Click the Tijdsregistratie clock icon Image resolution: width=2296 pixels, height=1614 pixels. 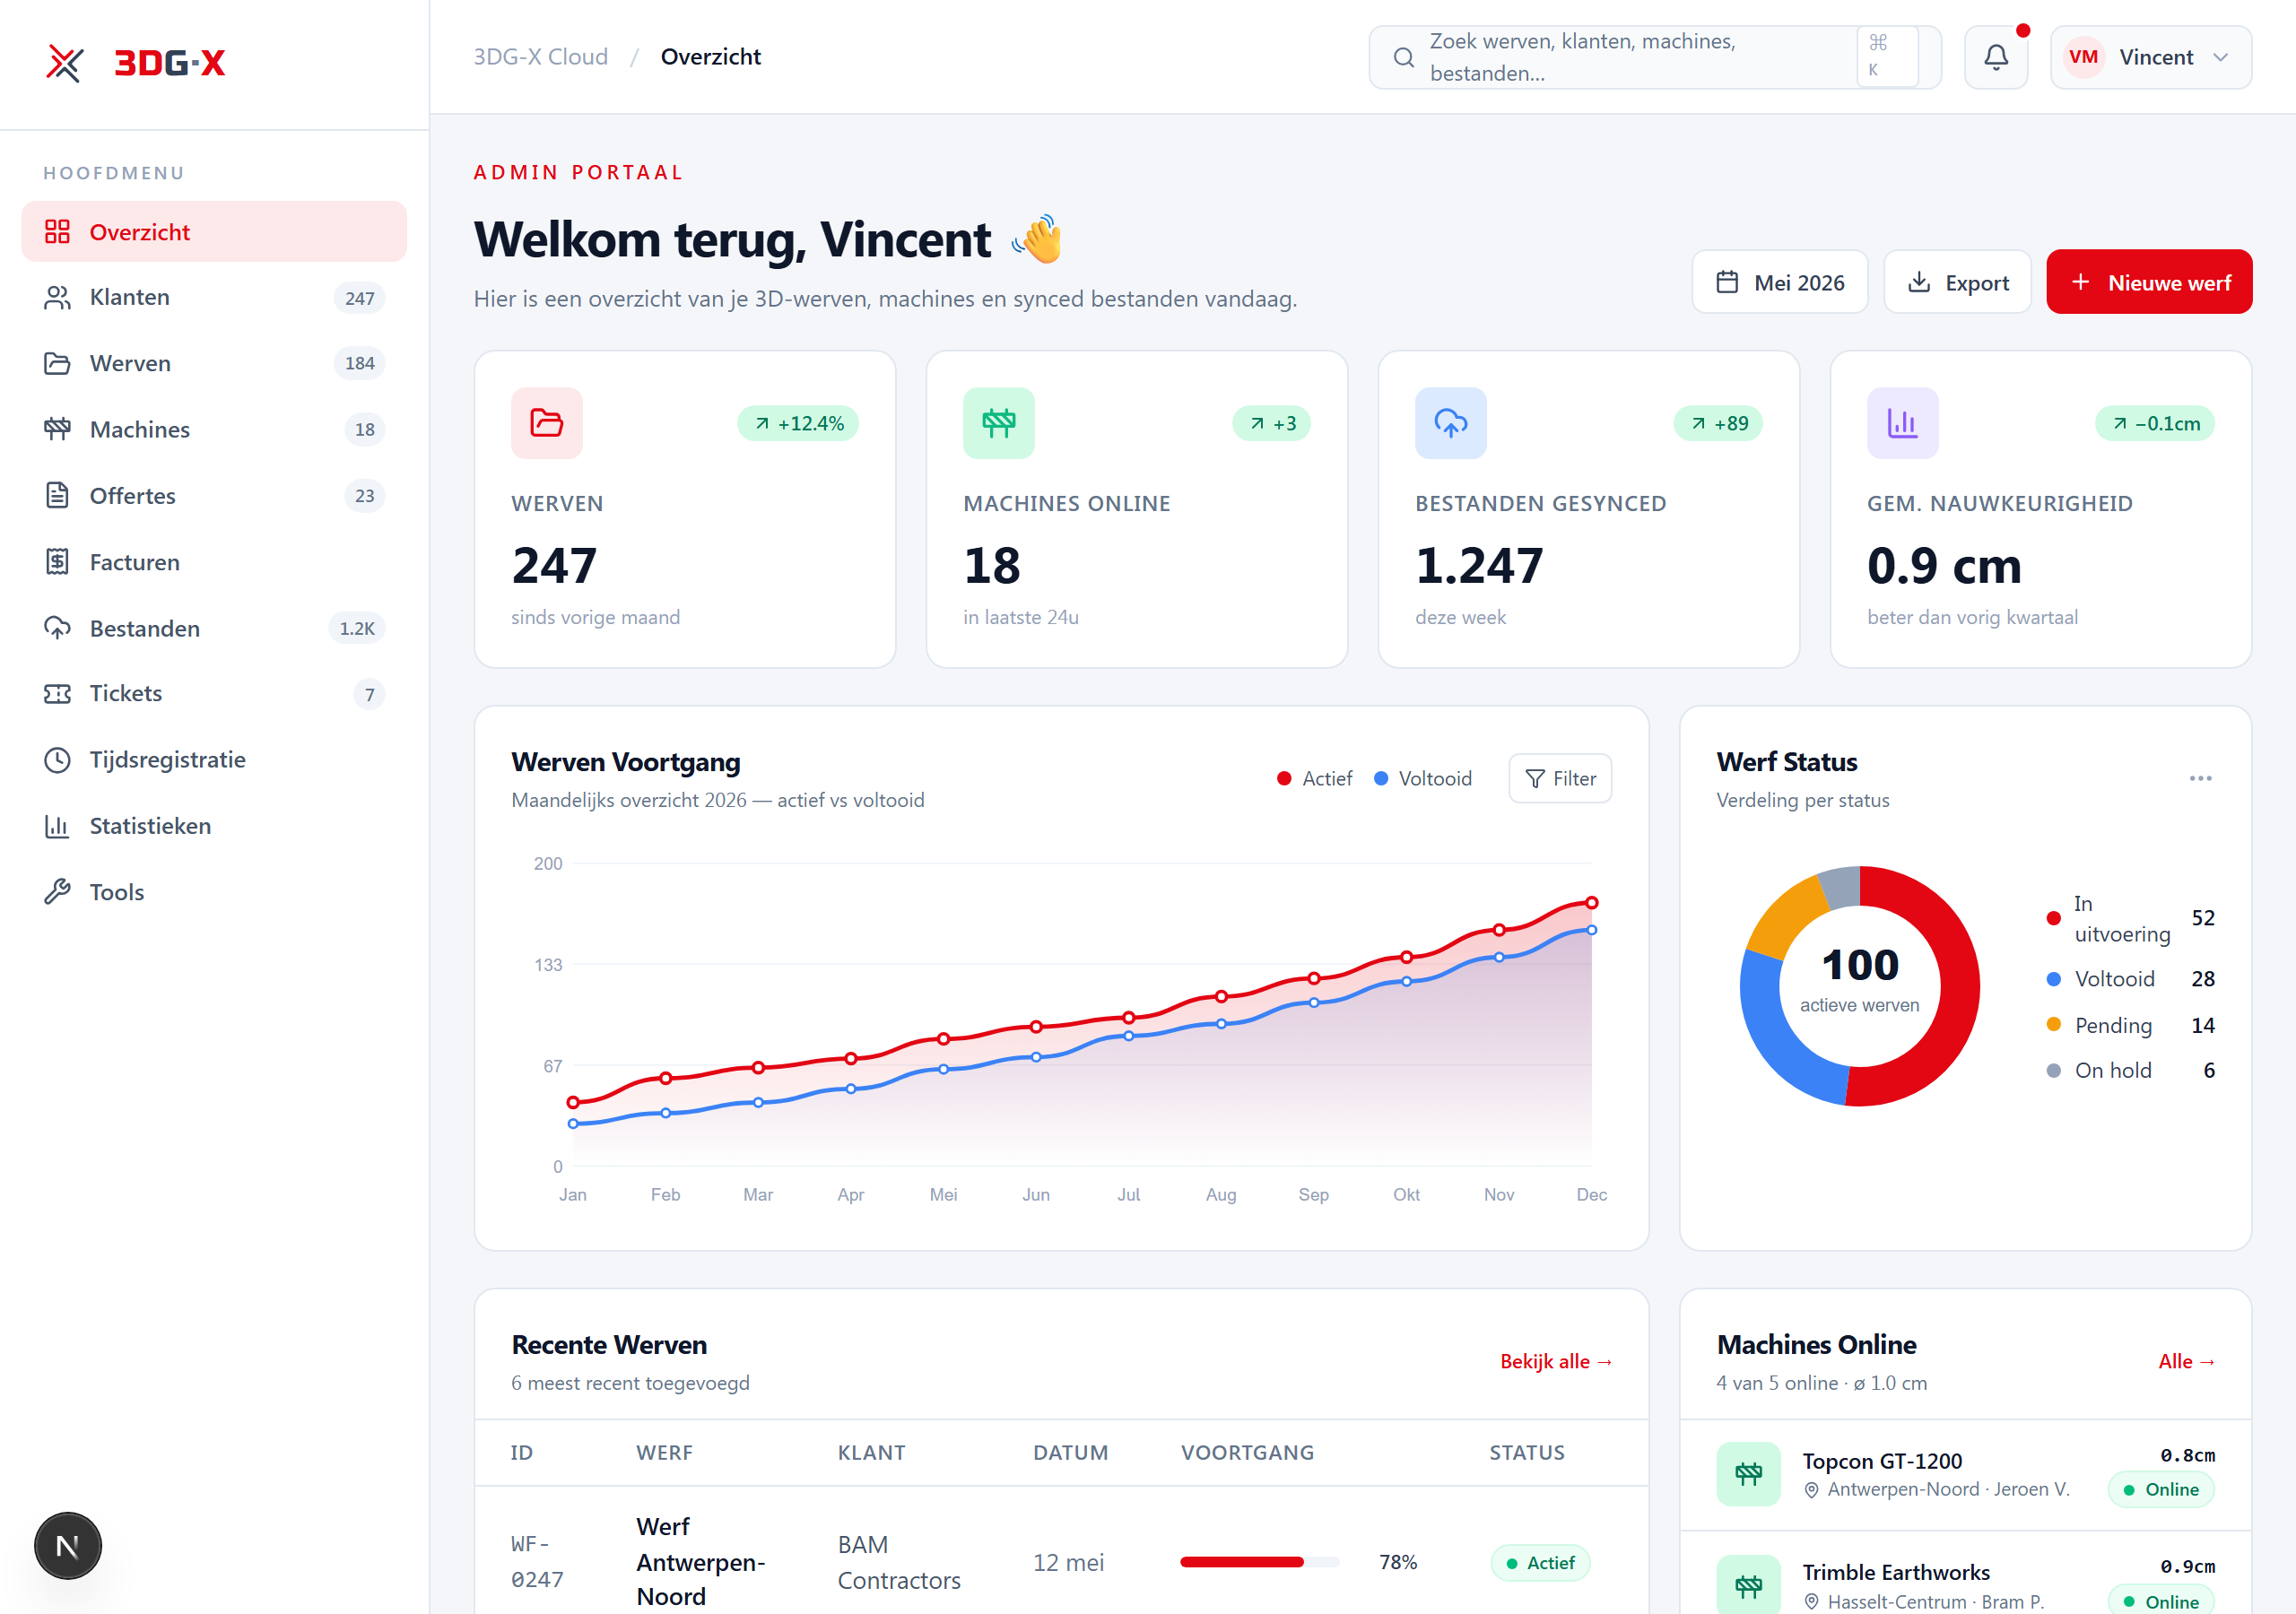pyautogui.click(x=57, y=760)
